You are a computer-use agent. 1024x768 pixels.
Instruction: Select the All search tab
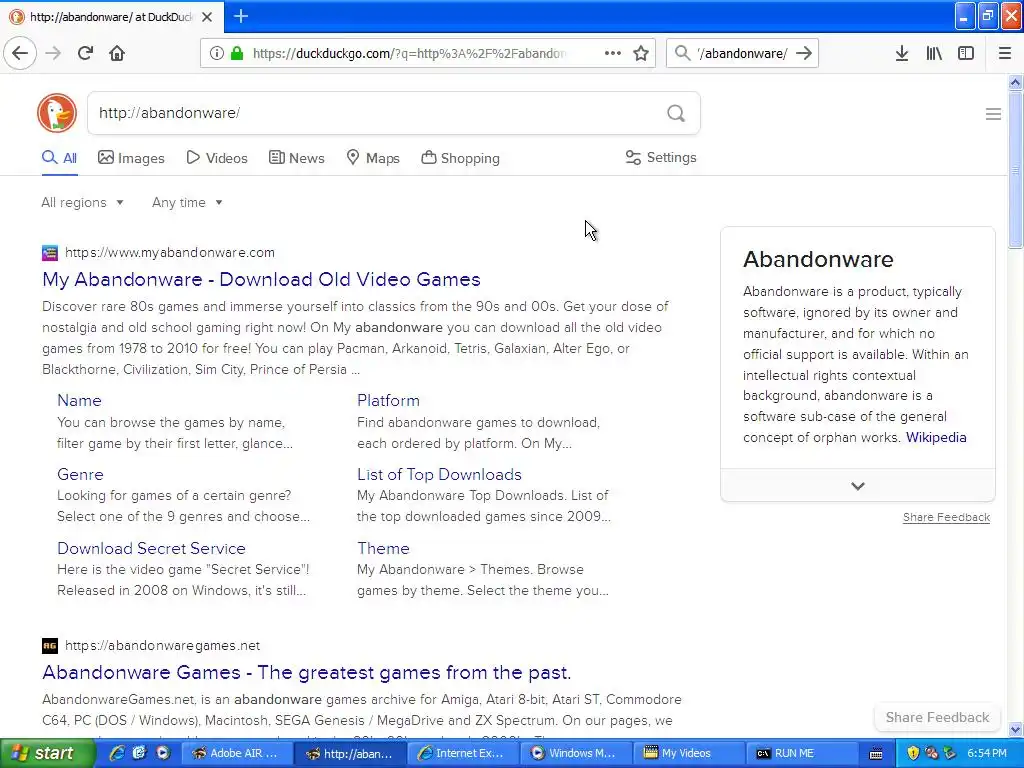coord(59,158)
